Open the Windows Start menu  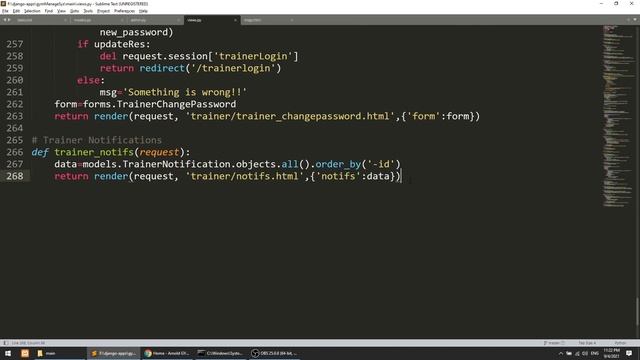(x=8, y=353)
